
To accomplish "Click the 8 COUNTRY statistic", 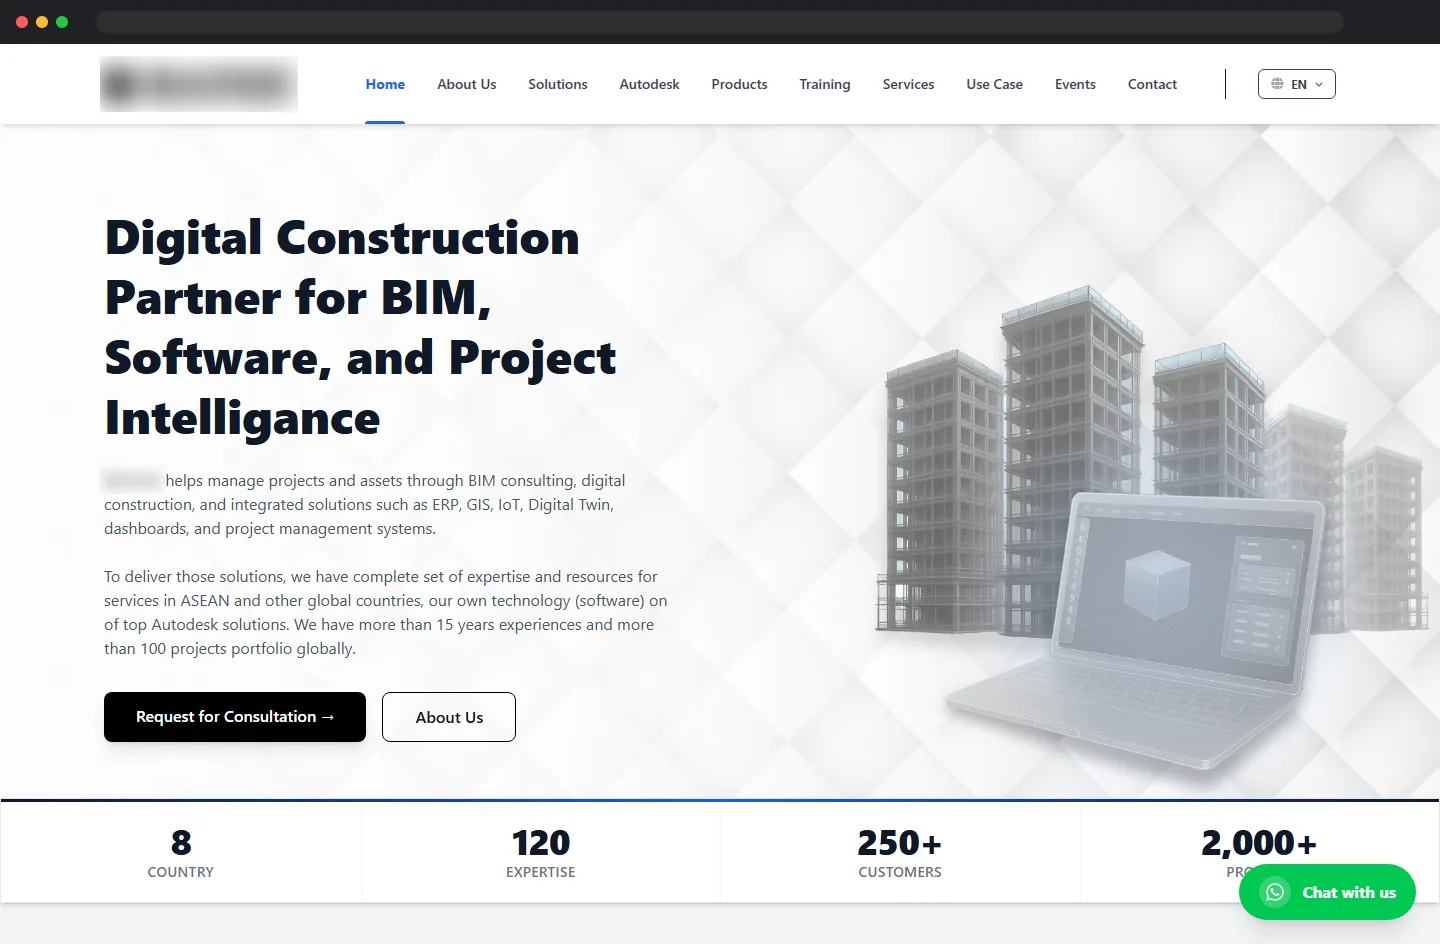I will pos(181,853).
